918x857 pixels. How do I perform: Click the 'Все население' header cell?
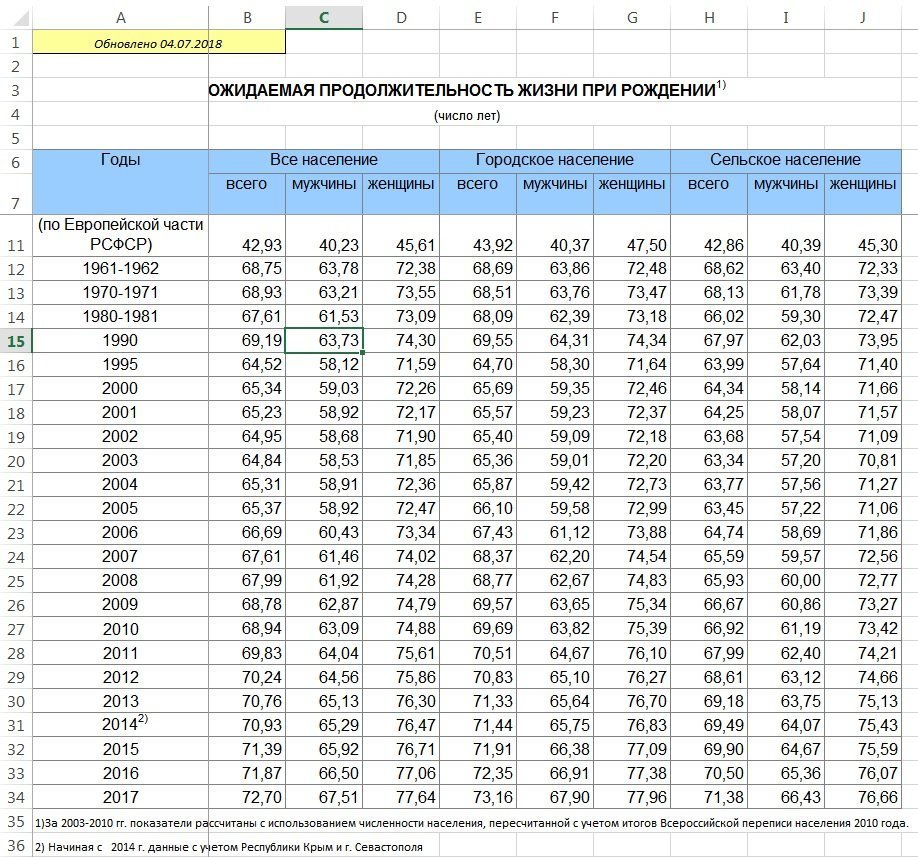tap(324, 160)
